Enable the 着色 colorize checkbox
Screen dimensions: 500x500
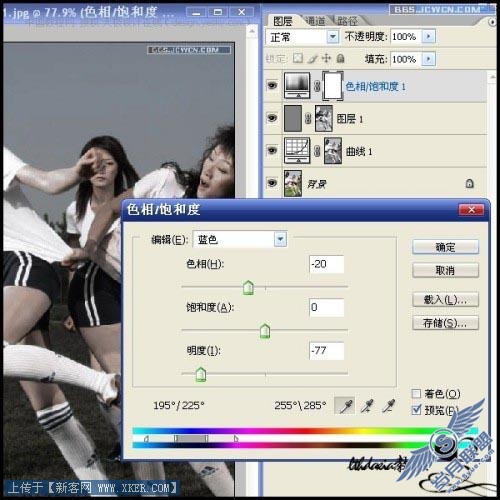click(416, 394)
